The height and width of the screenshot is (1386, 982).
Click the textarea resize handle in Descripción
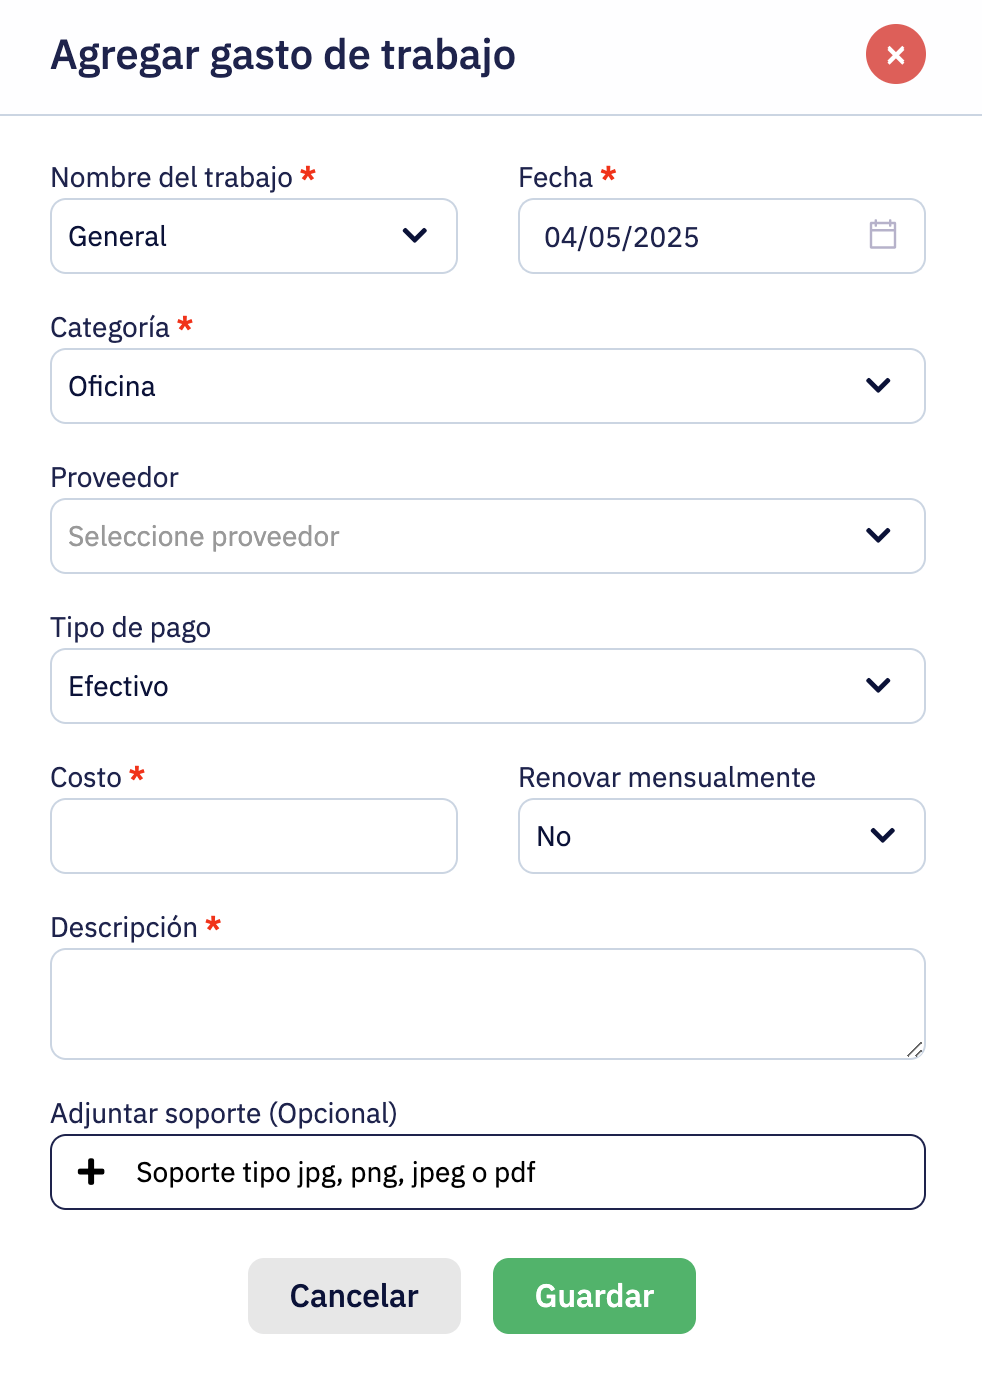pos(915,1049)
